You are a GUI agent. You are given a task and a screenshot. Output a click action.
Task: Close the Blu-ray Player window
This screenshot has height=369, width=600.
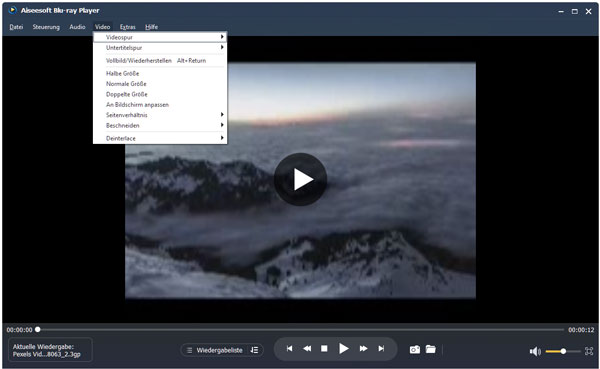click(589, 11)
